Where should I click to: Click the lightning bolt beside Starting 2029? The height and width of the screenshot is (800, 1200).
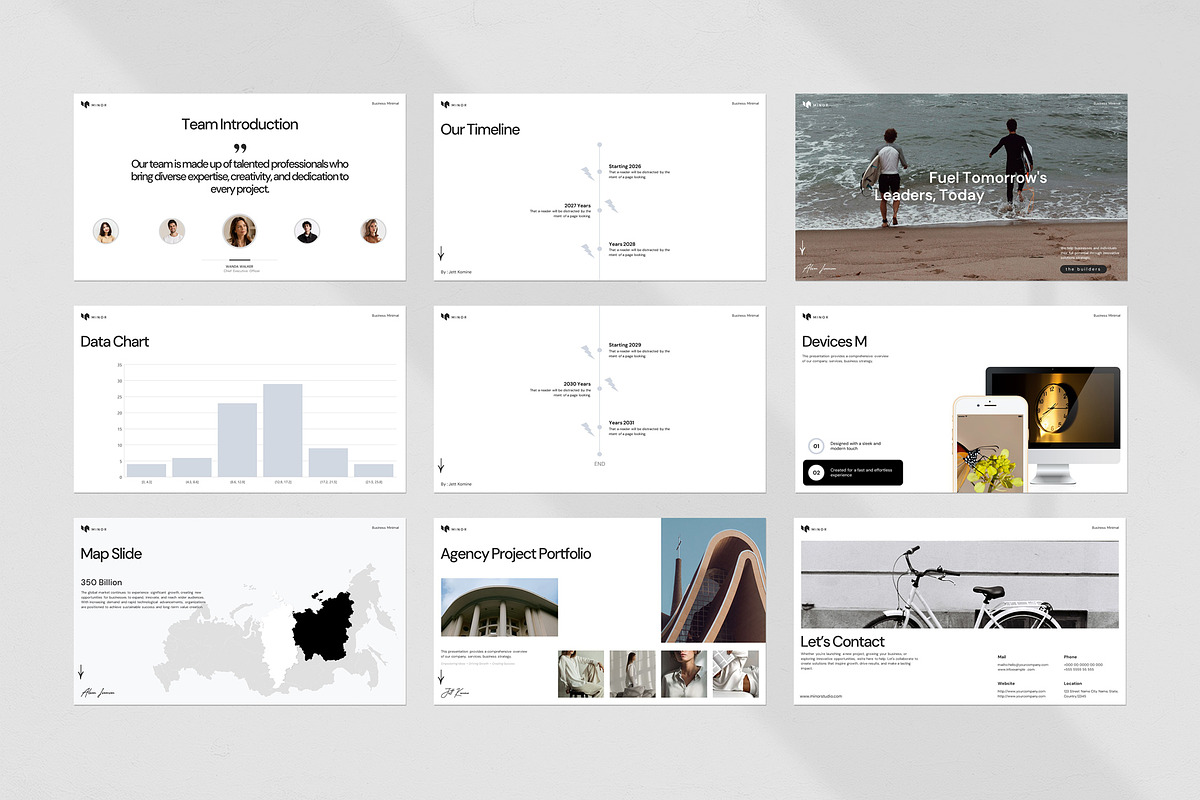[588, 351]
